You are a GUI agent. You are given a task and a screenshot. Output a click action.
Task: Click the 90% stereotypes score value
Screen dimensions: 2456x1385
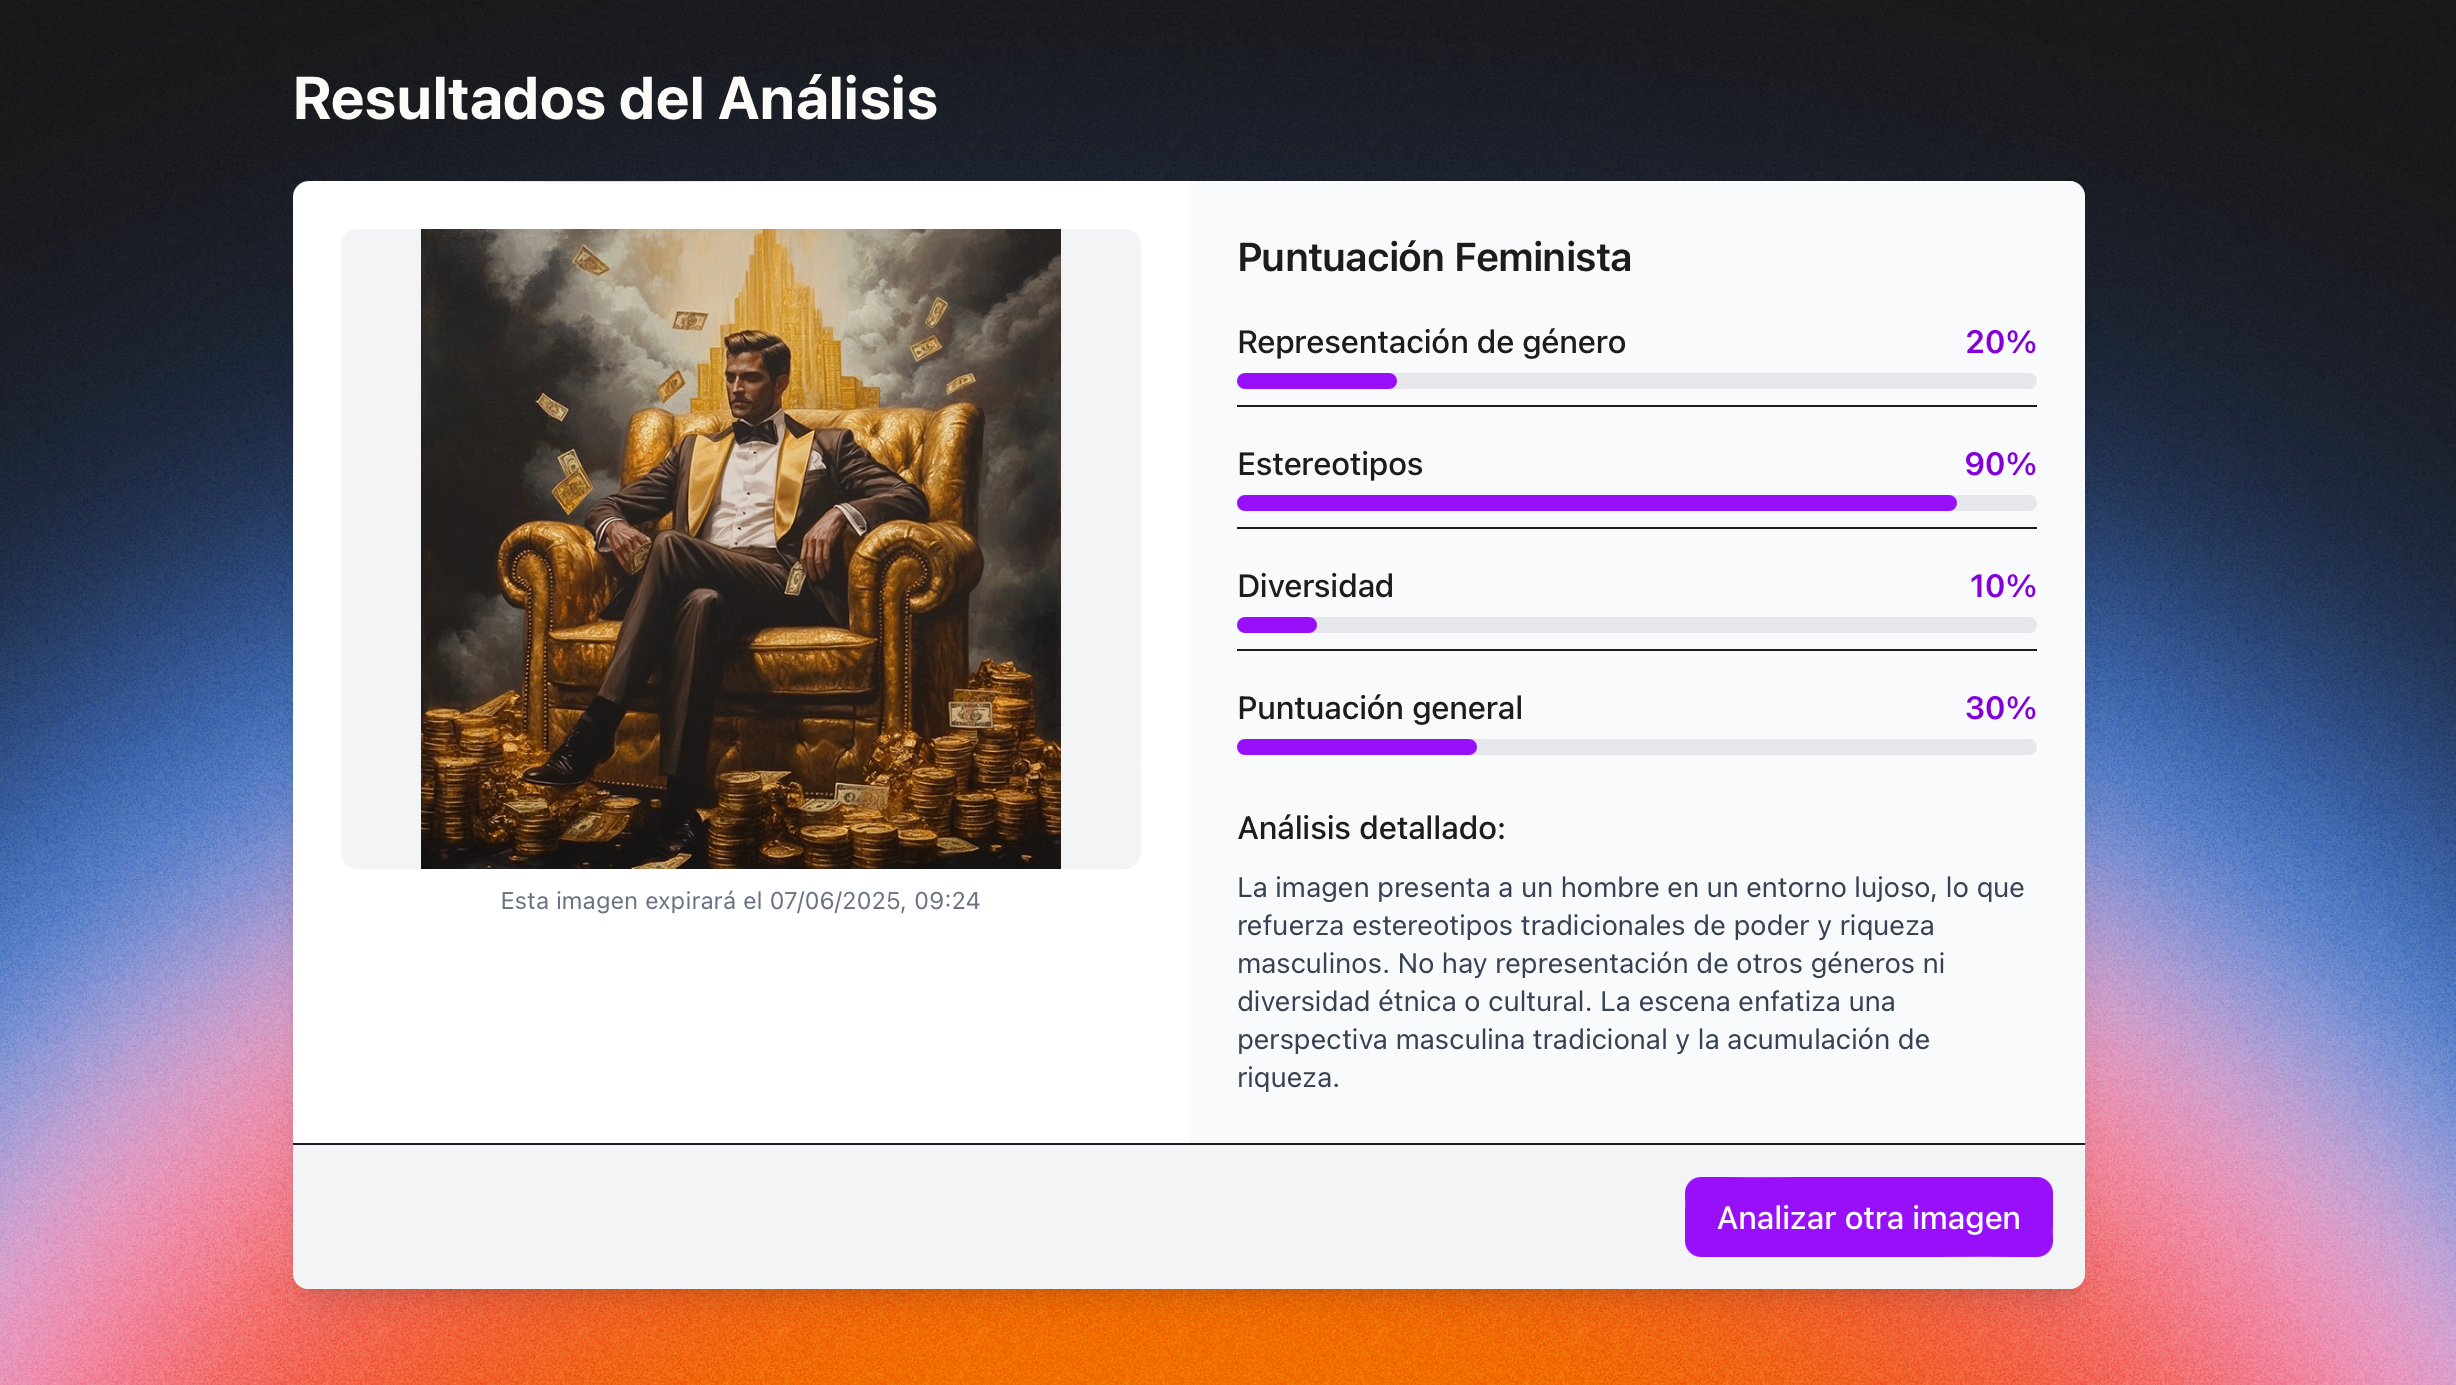[x=2000, y=464]
